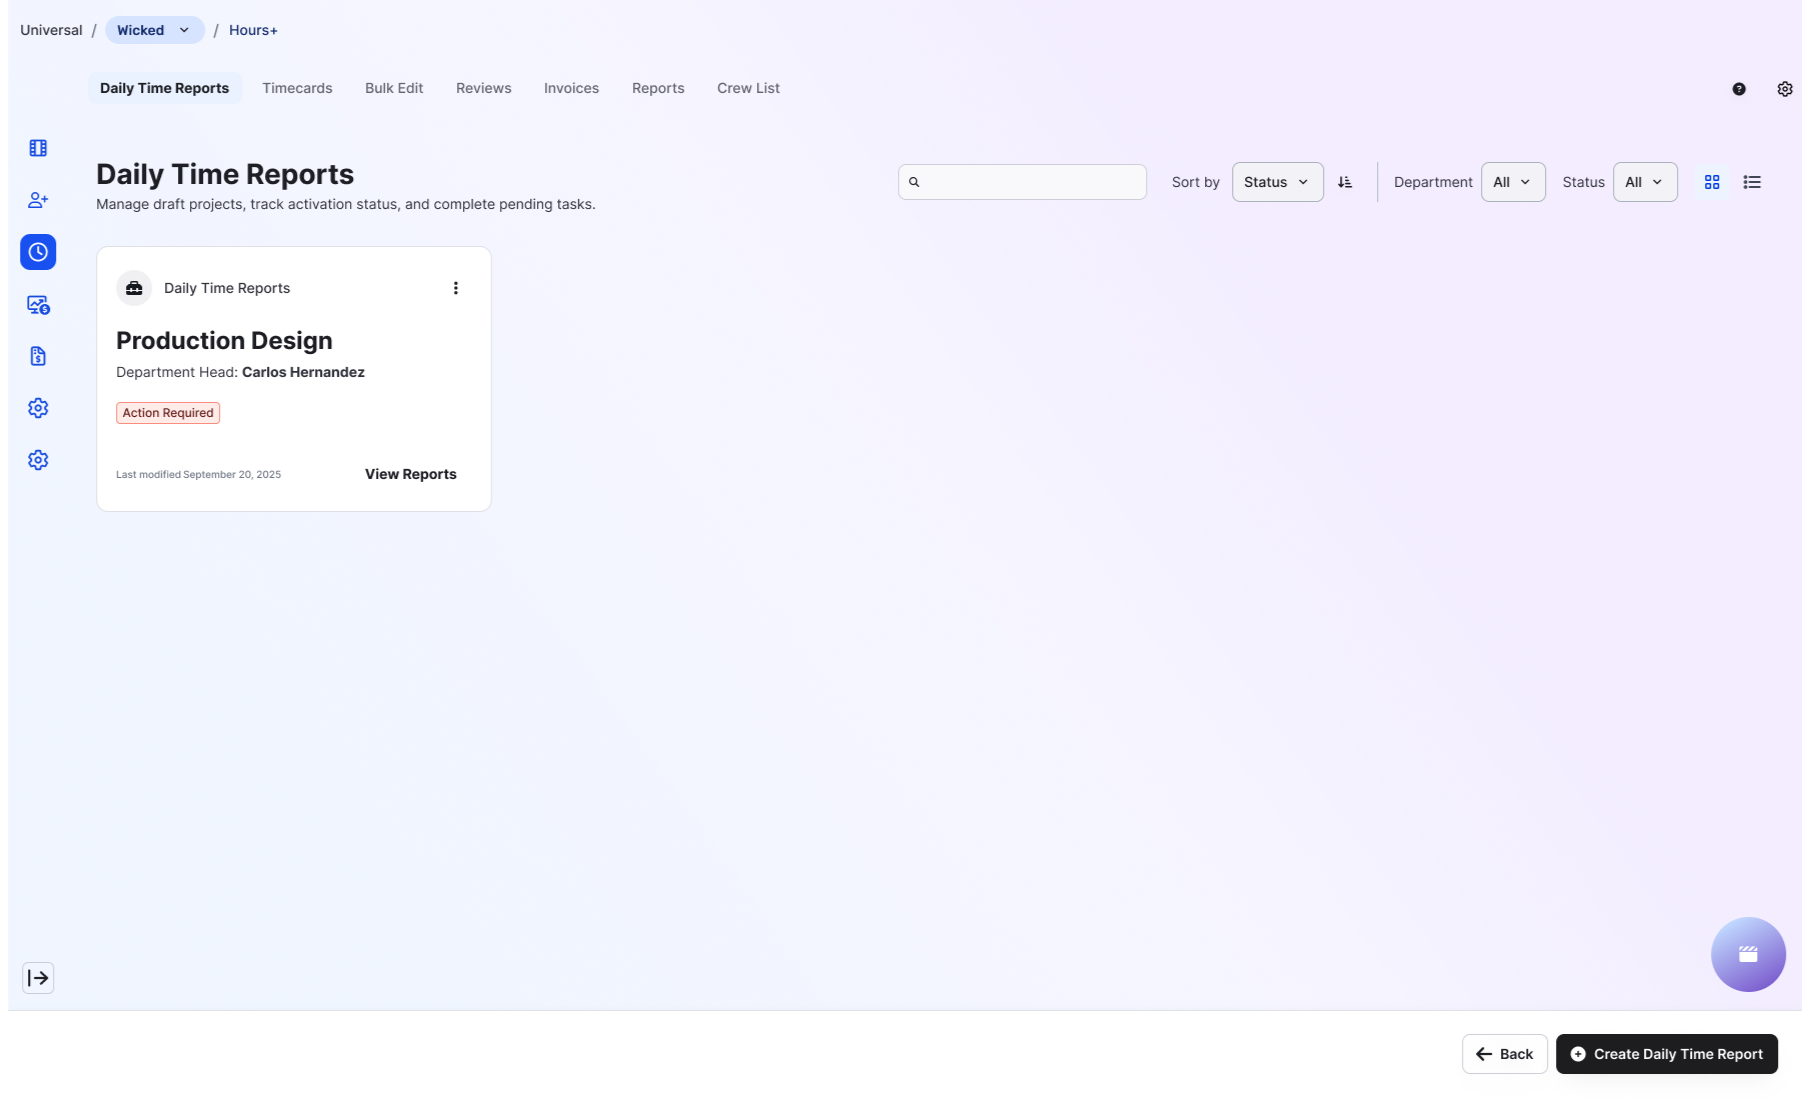Open the Sort by Status dropdown

coord(1277,181)
